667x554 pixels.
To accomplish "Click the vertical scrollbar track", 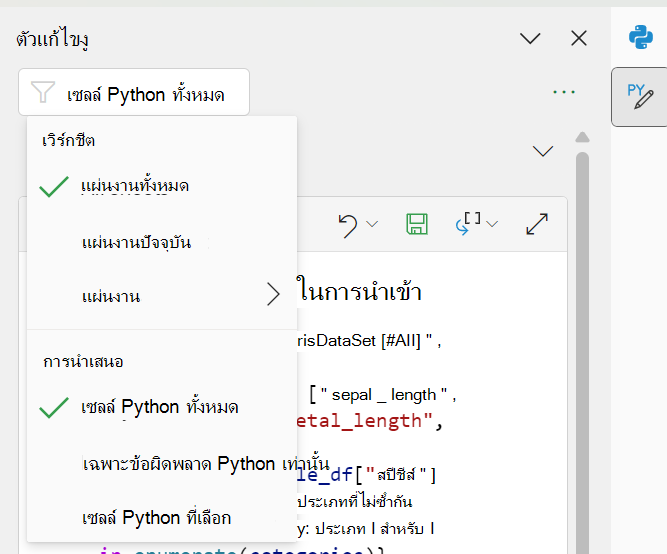I will coord(582,352).
